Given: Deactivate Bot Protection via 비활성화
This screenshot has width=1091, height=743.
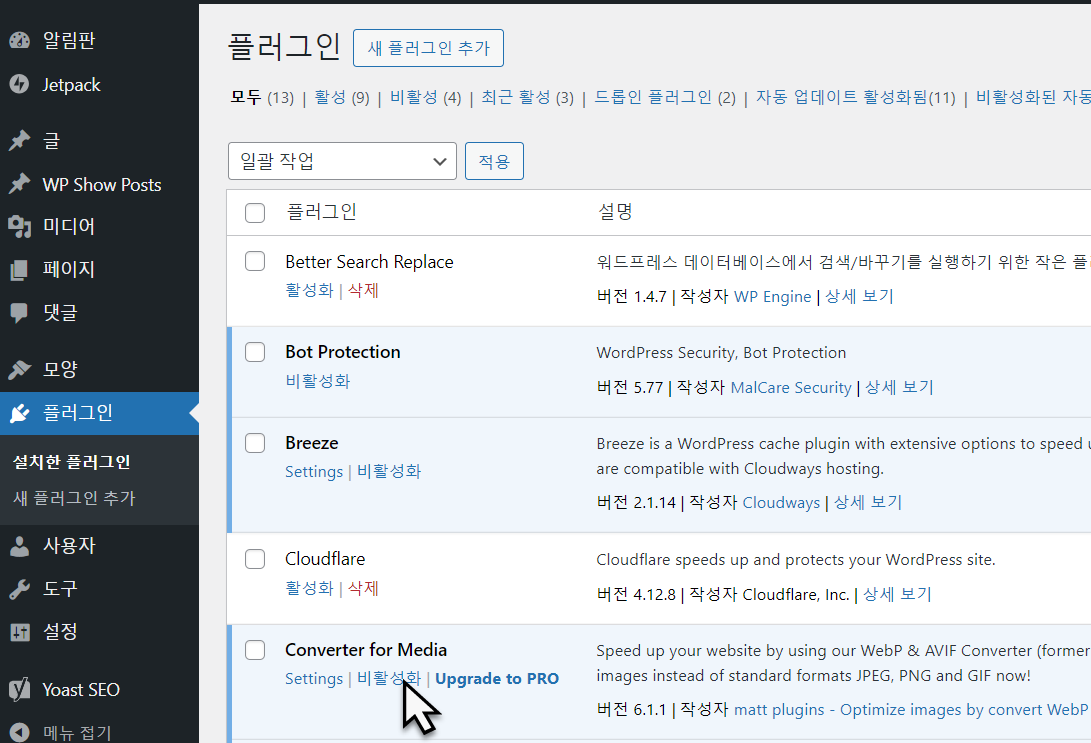Looking at the screenshot, I should tap(317, 381).
